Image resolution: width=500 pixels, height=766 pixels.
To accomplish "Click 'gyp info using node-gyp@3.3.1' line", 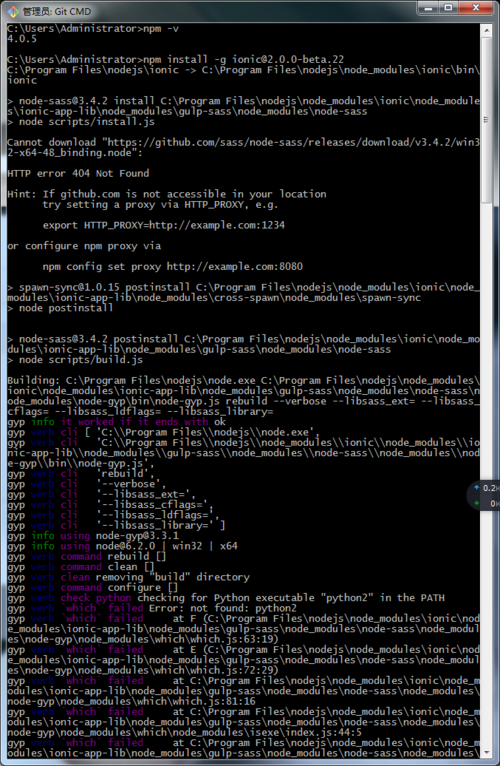I will pos(93,536).
